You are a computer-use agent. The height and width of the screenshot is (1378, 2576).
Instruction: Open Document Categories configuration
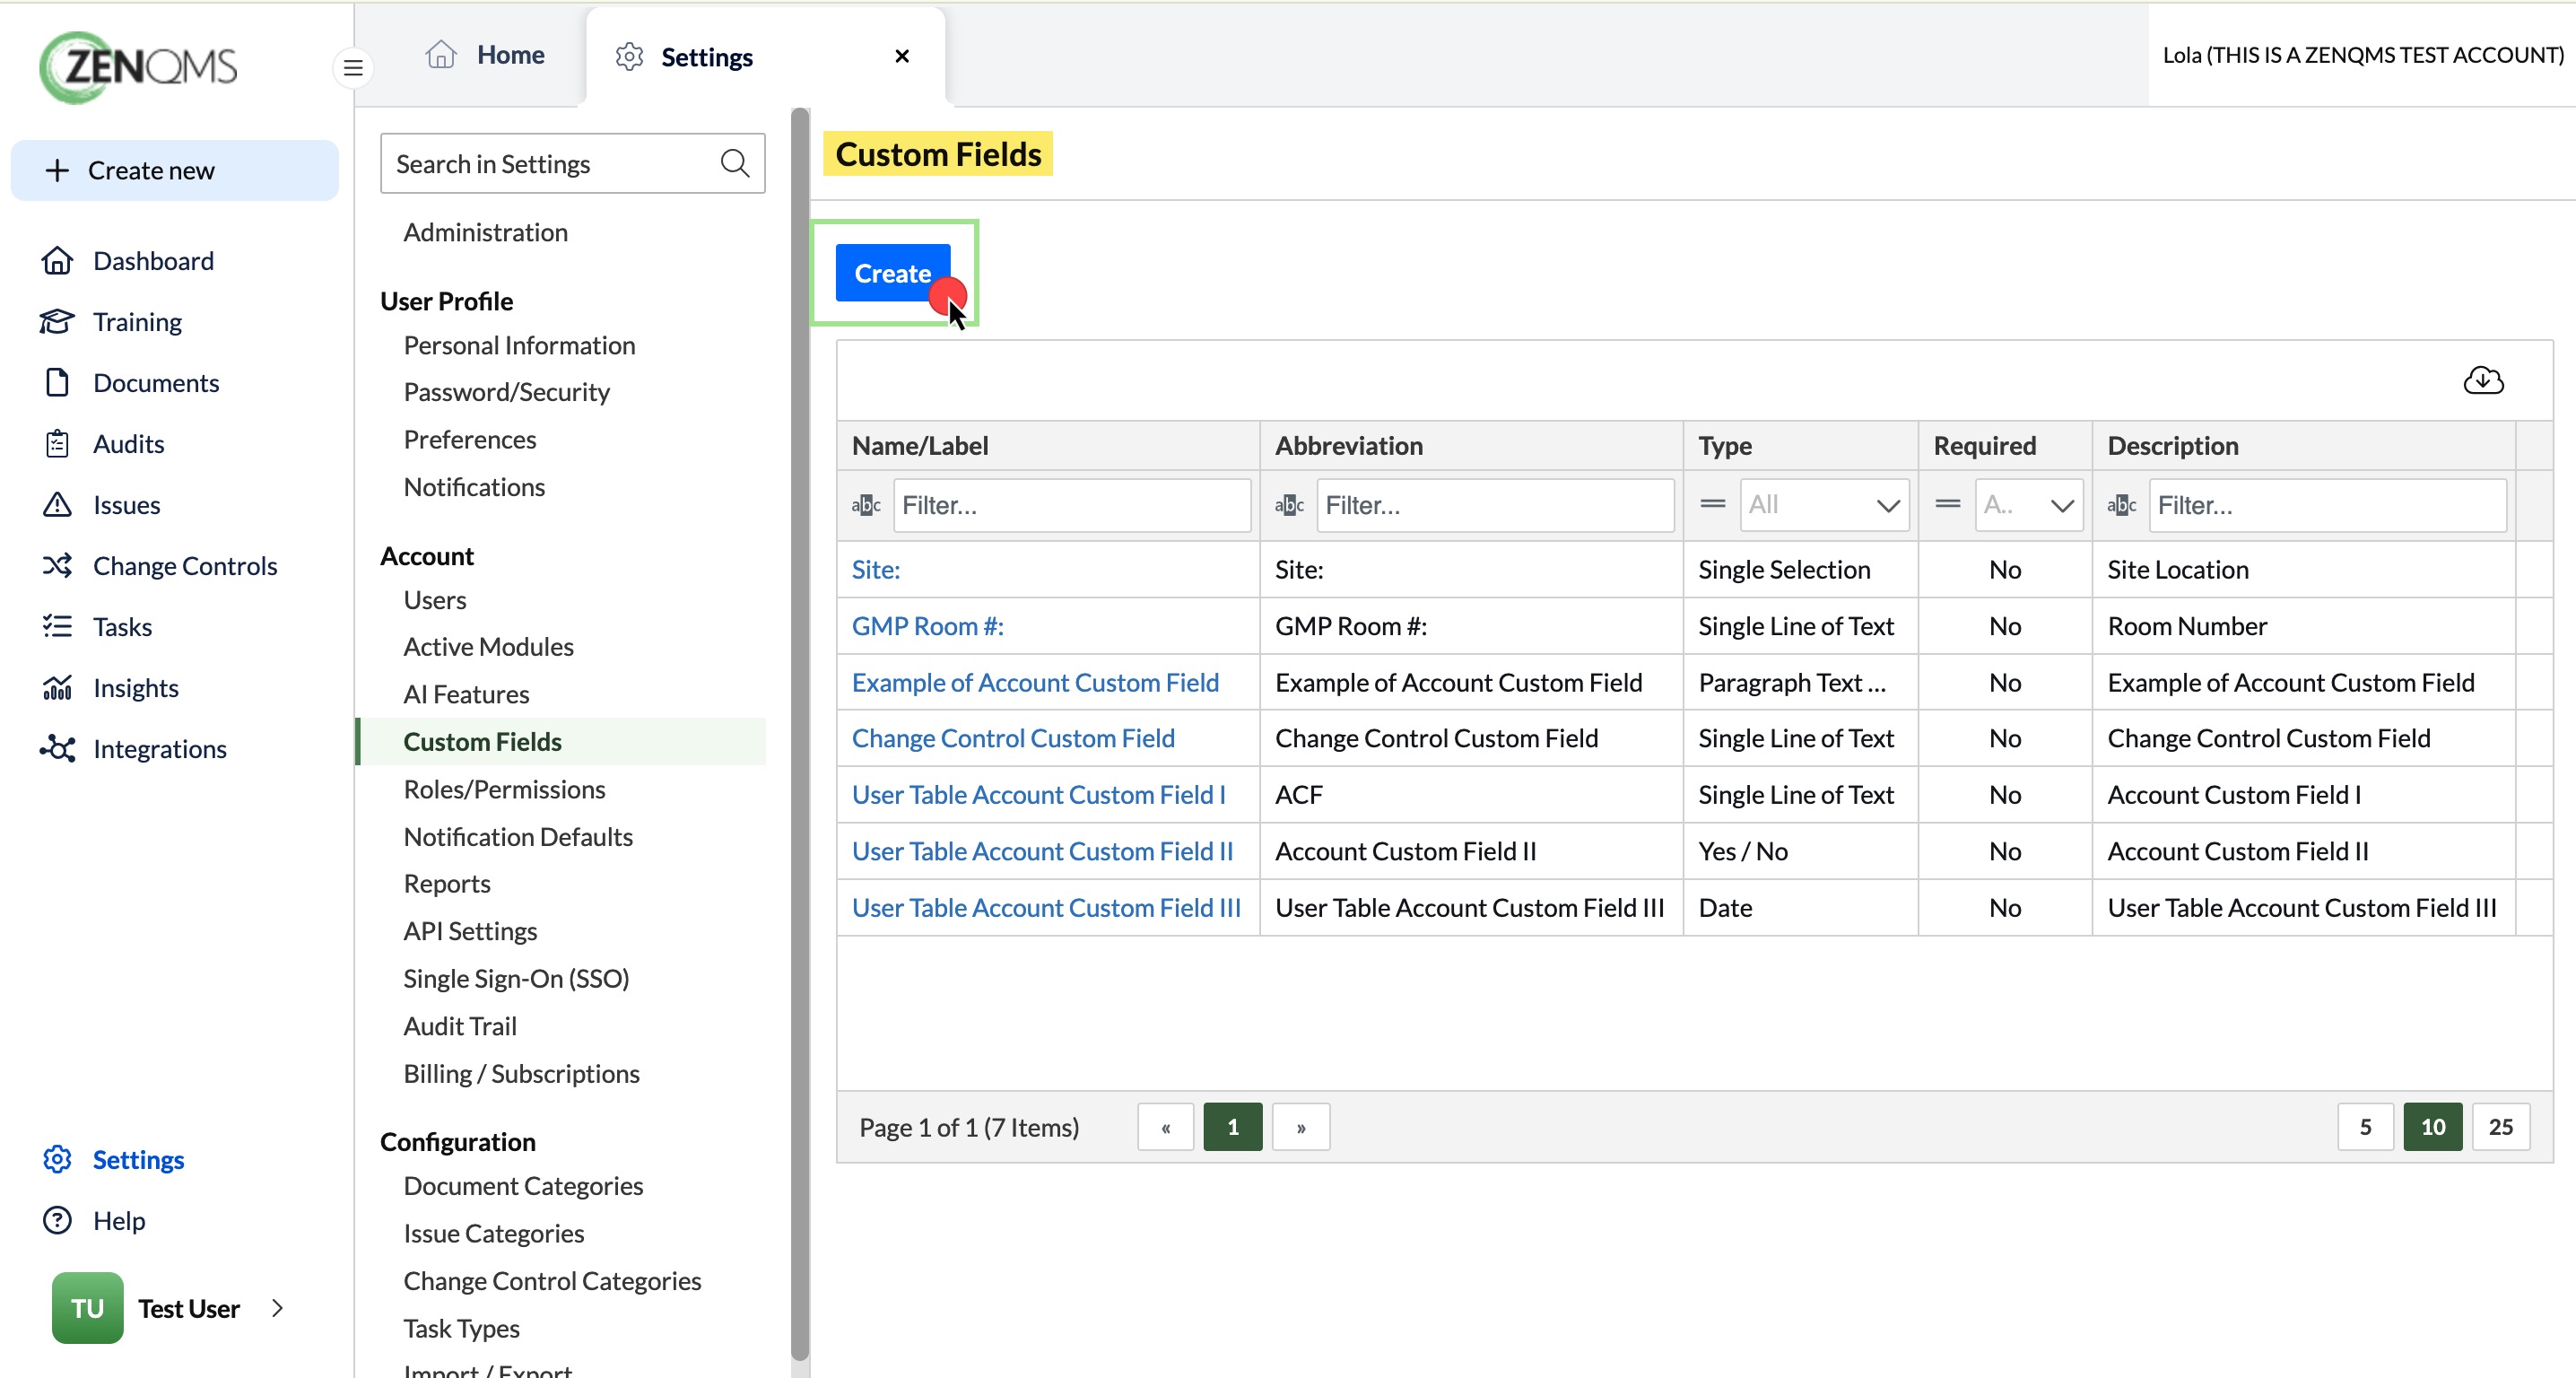[x=523, y=1186]
